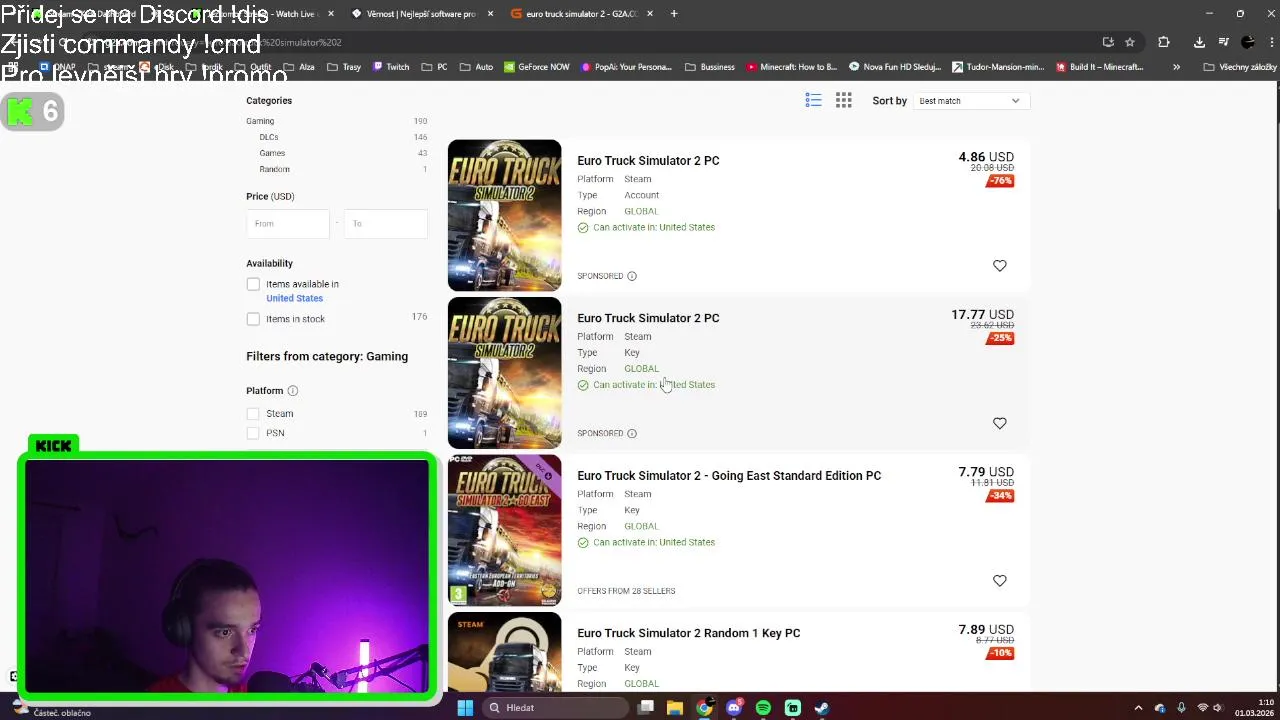Open Task View on the taskbar

646,708
